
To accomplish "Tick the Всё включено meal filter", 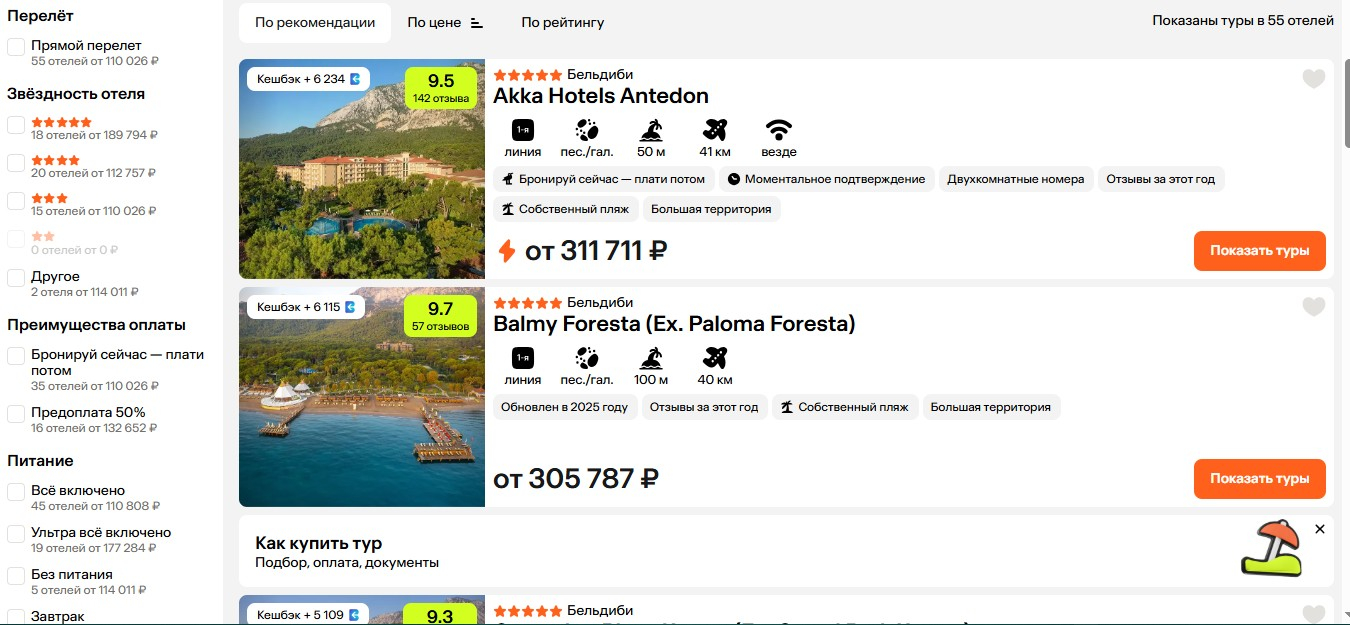I will tap(16, 492).
